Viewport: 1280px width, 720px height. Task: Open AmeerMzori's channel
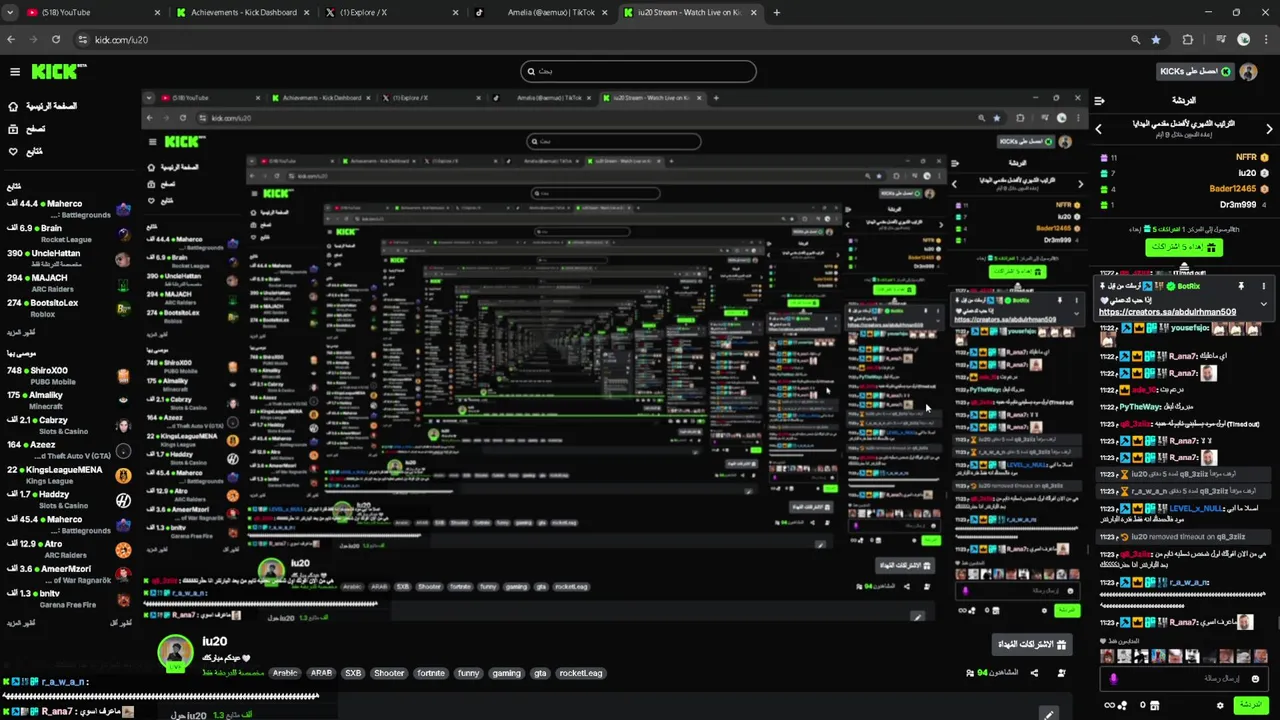click(68, 574)
